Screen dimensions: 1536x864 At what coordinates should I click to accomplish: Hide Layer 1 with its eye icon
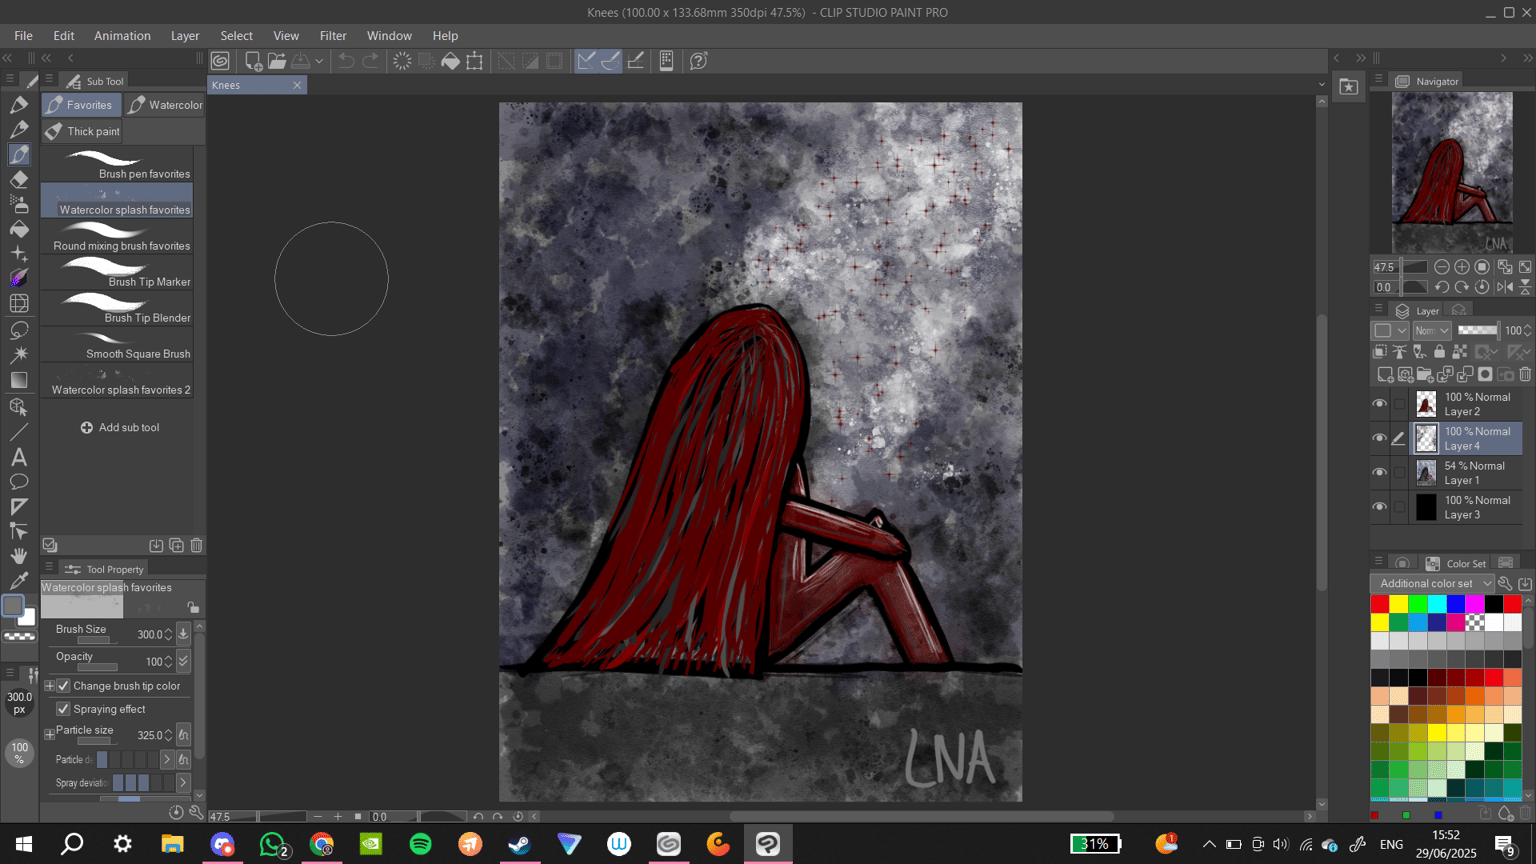click(x=1380, y=473)
